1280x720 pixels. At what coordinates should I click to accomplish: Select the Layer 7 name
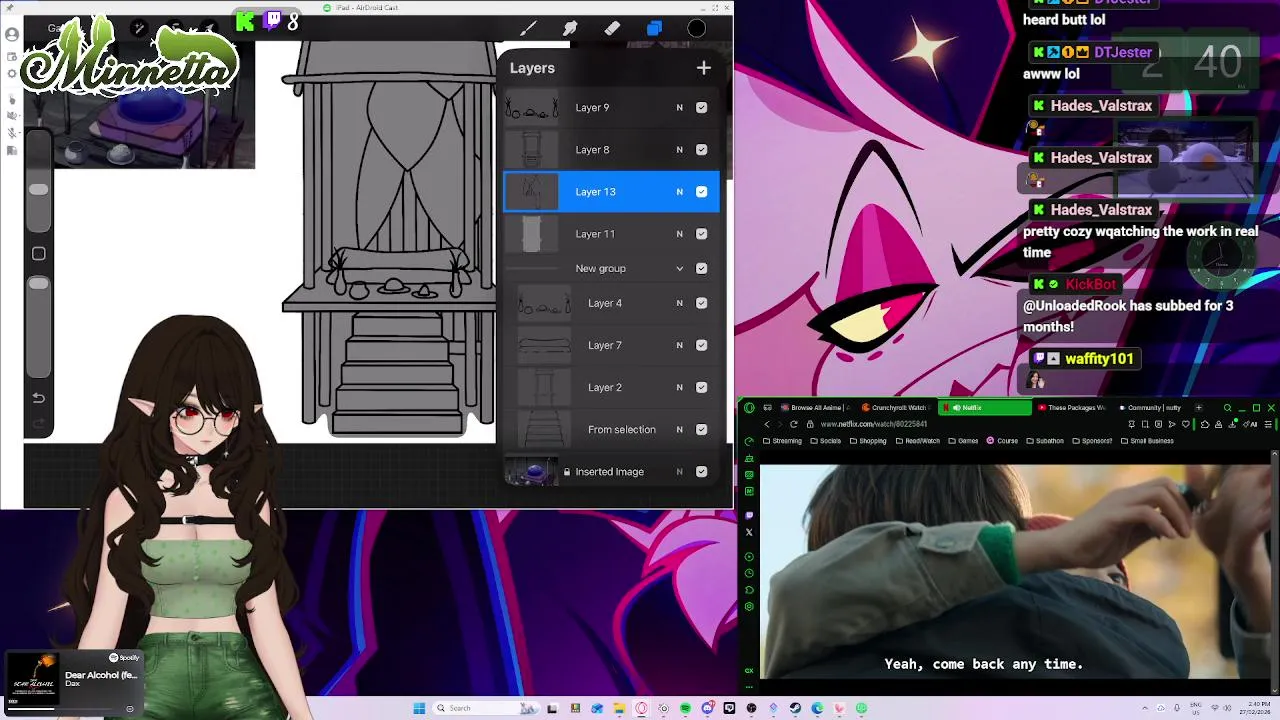(605, 345)
